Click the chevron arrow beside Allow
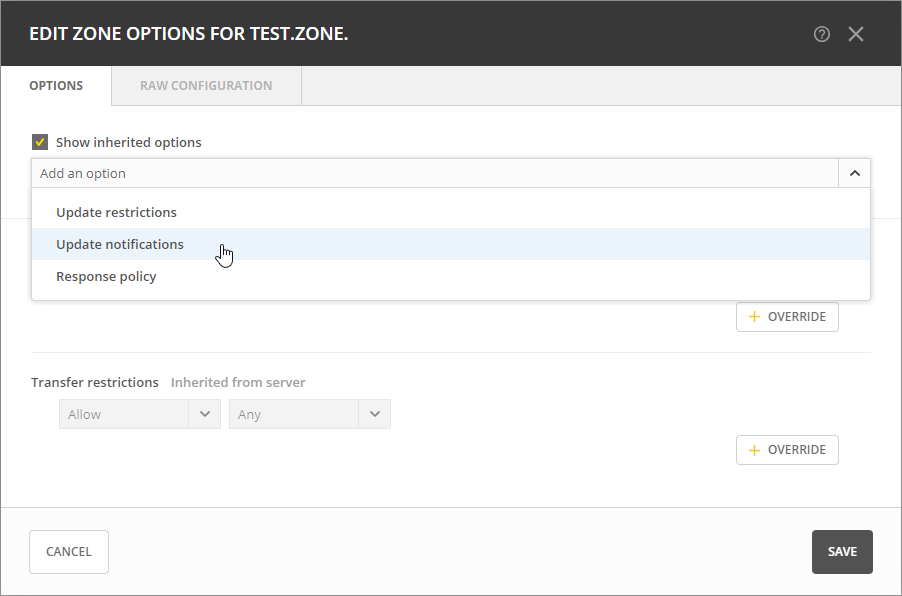This screenshot has width=902, height=596. 205,414
